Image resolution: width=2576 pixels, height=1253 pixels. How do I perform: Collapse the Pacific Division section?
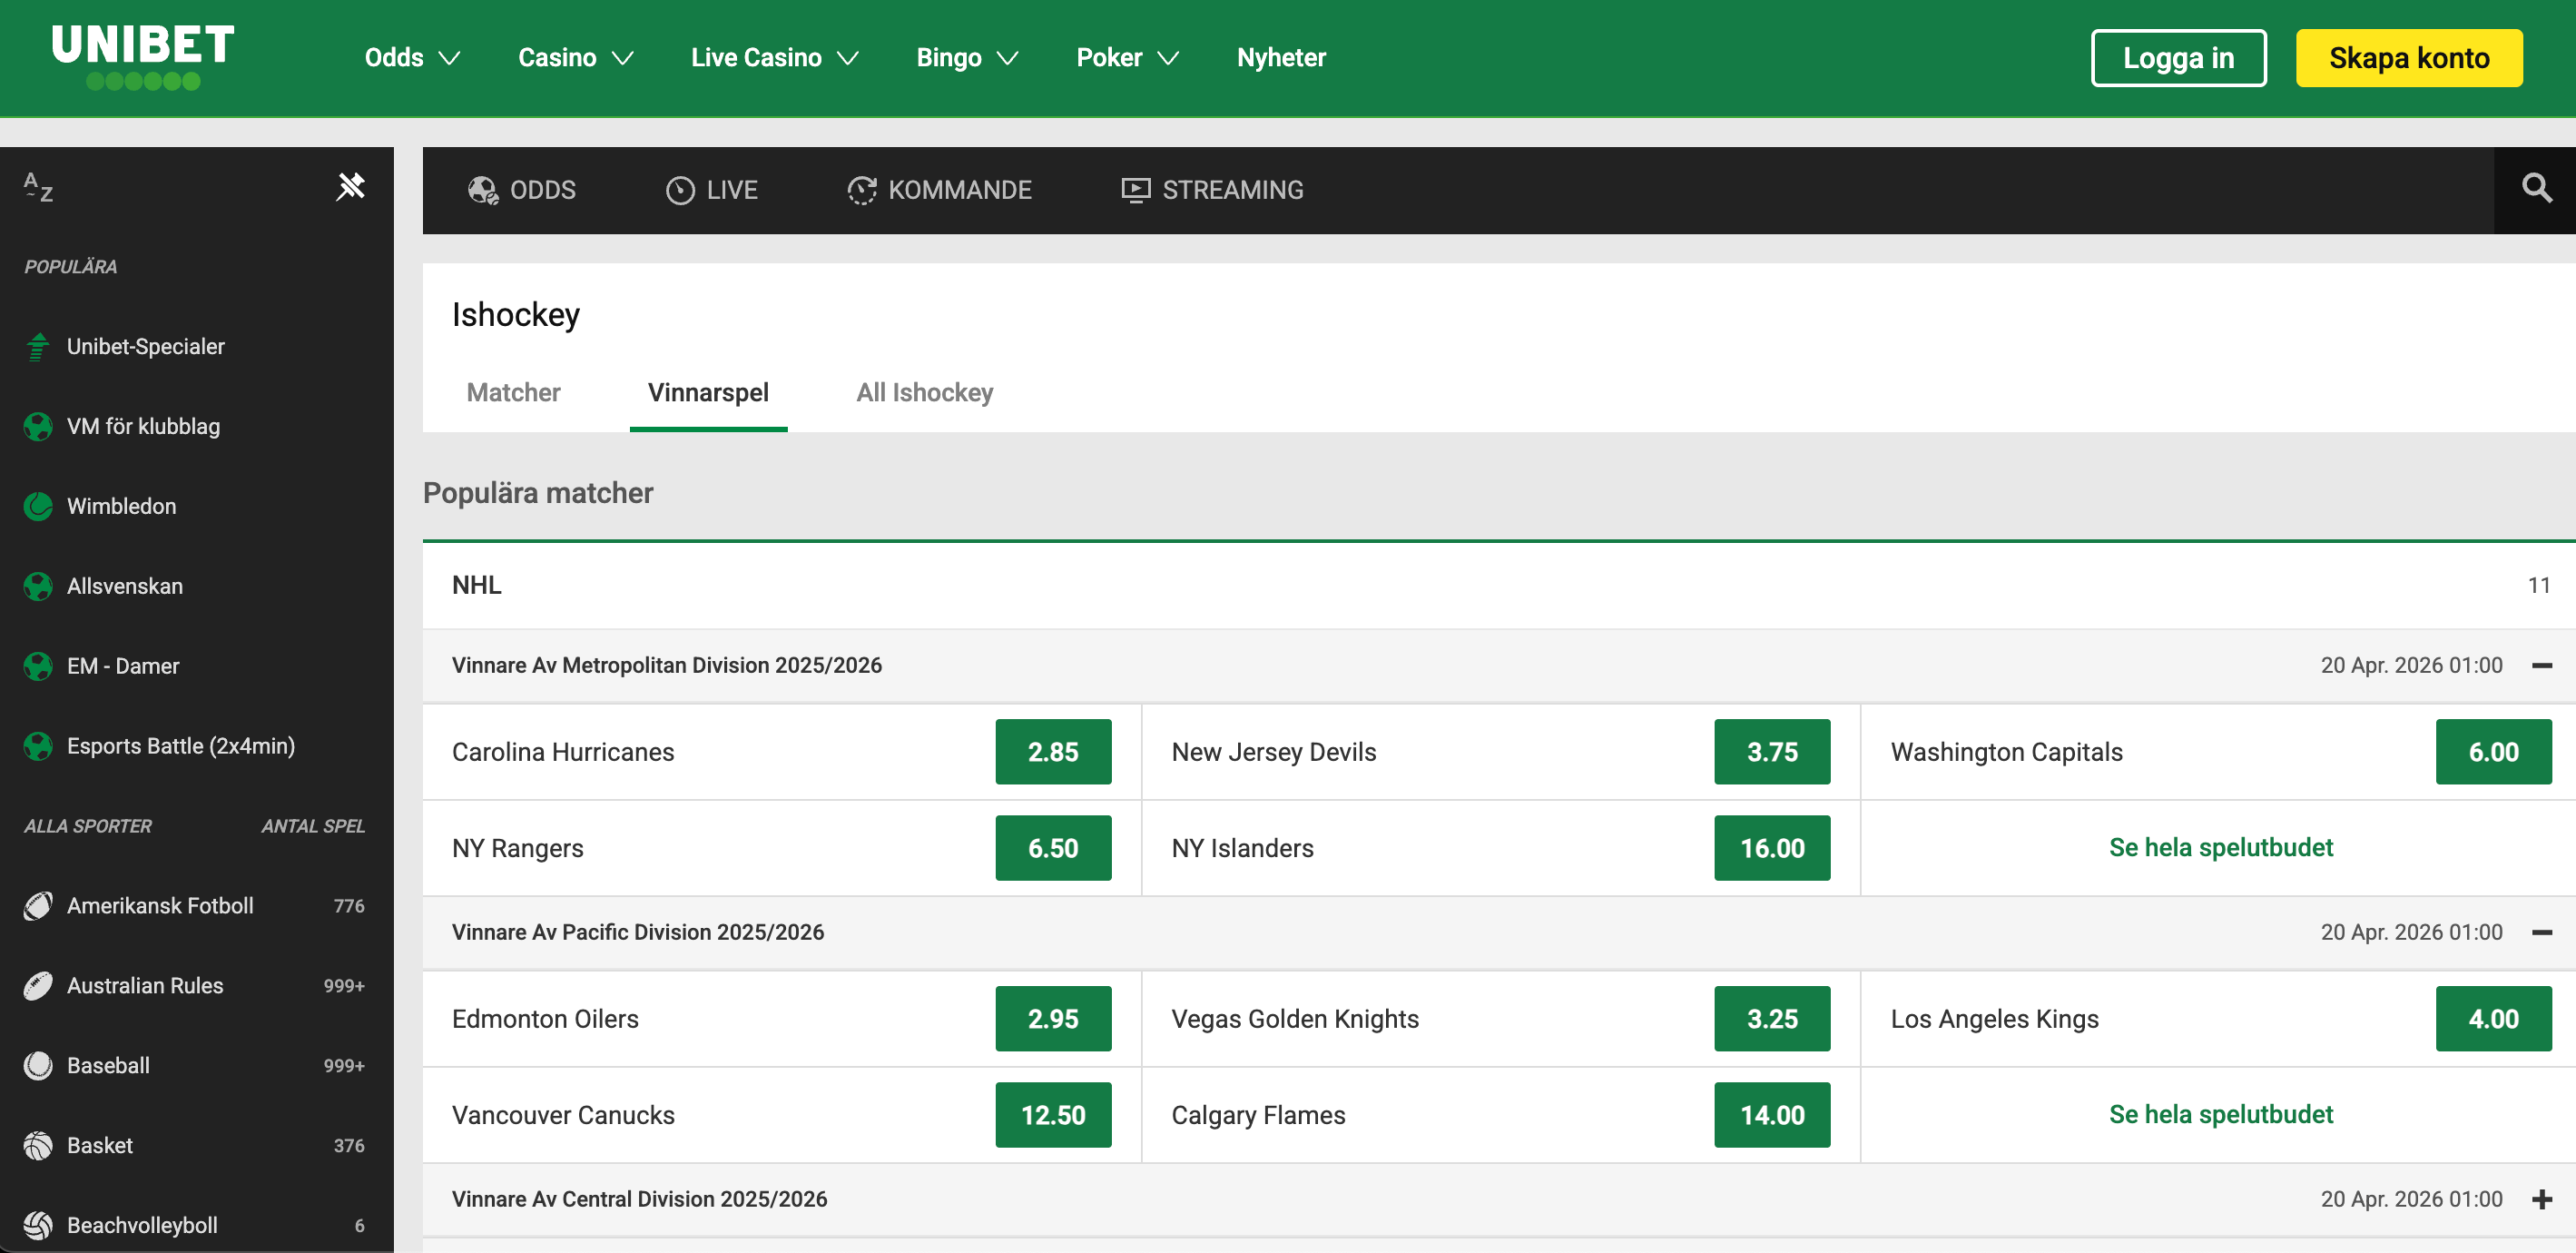(2542, 933)
